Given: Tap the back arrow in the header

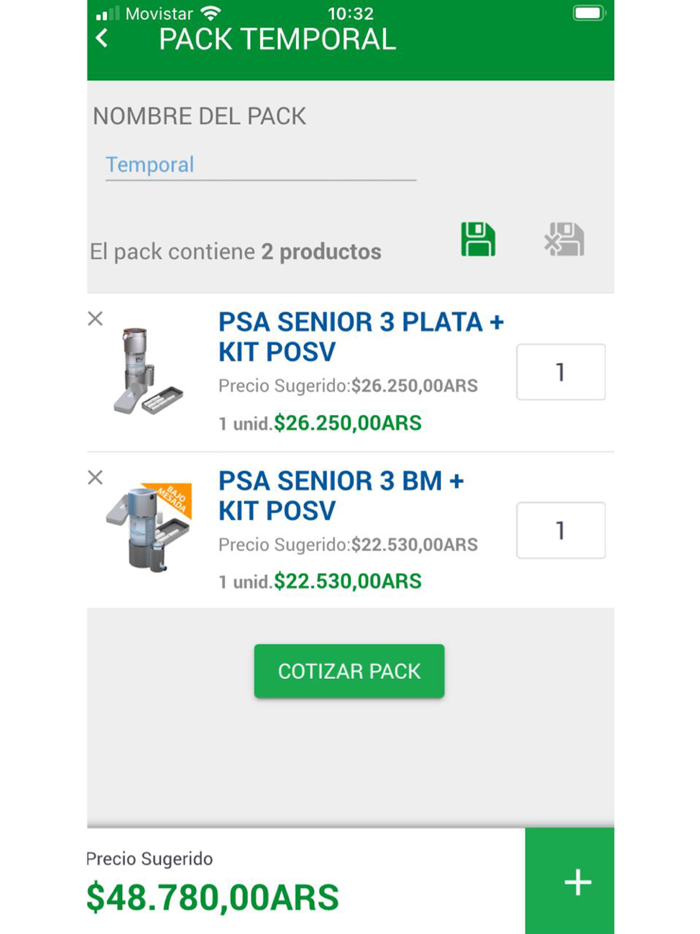Looking at the screenshot, I should 100,37.
